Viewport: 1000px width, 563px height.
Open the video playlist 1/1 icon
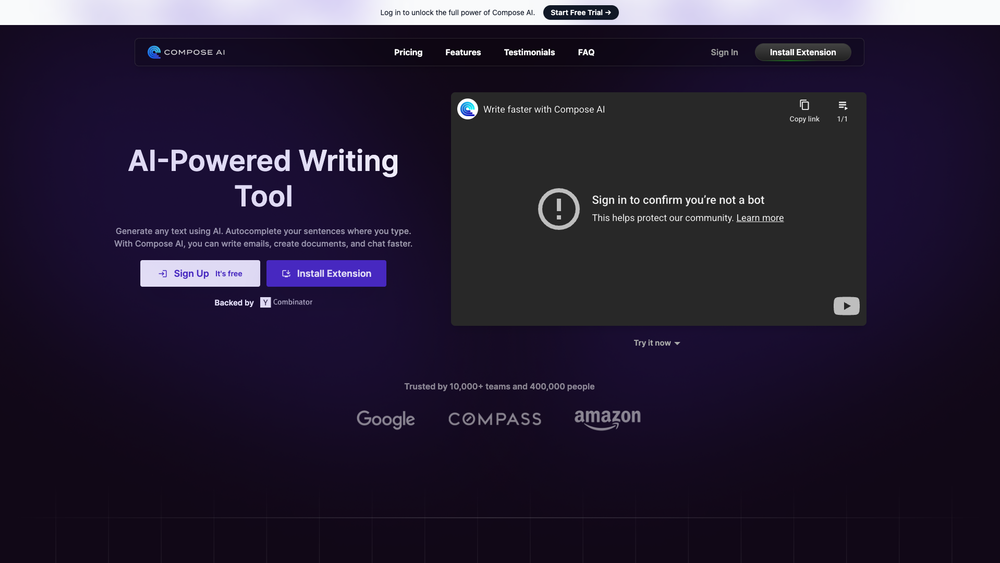[x=842, y=111]
